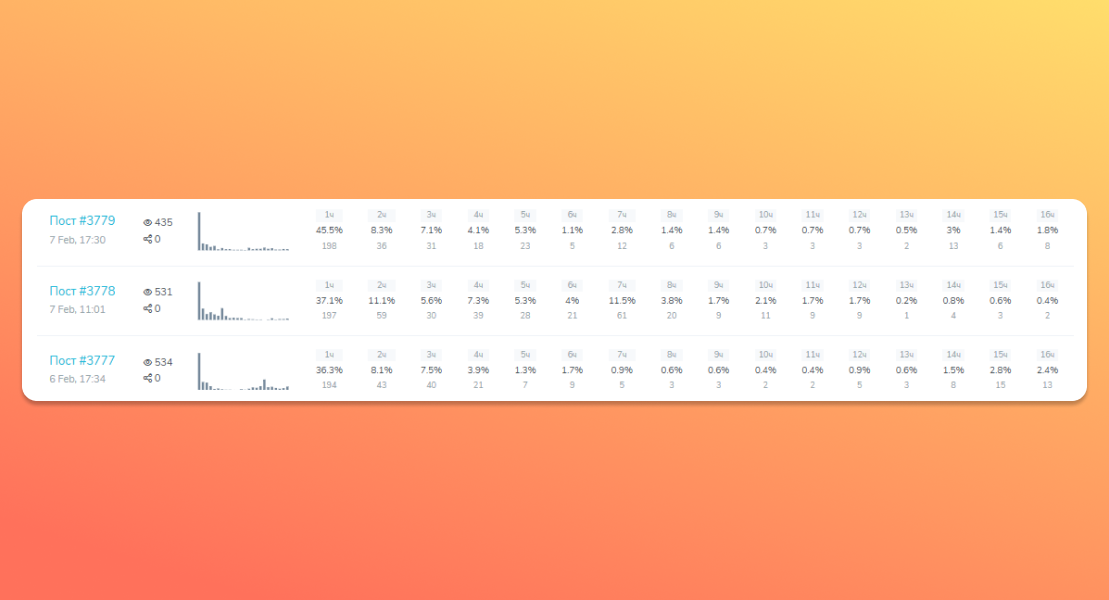Click the 7.1% value under 3ч
1109x600 pixels.
click(431, 230)
